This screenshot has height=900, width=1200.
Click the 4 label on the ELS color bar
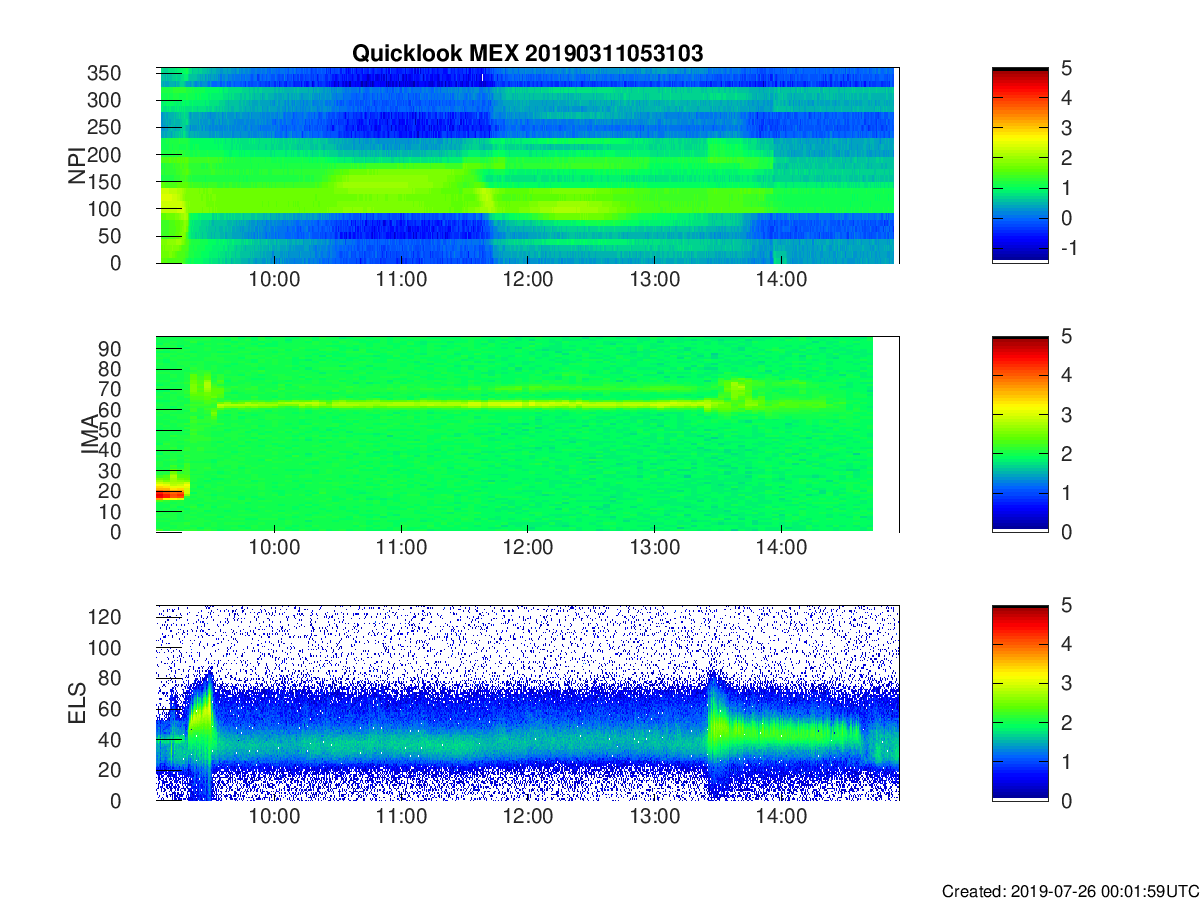[1066, 644]
